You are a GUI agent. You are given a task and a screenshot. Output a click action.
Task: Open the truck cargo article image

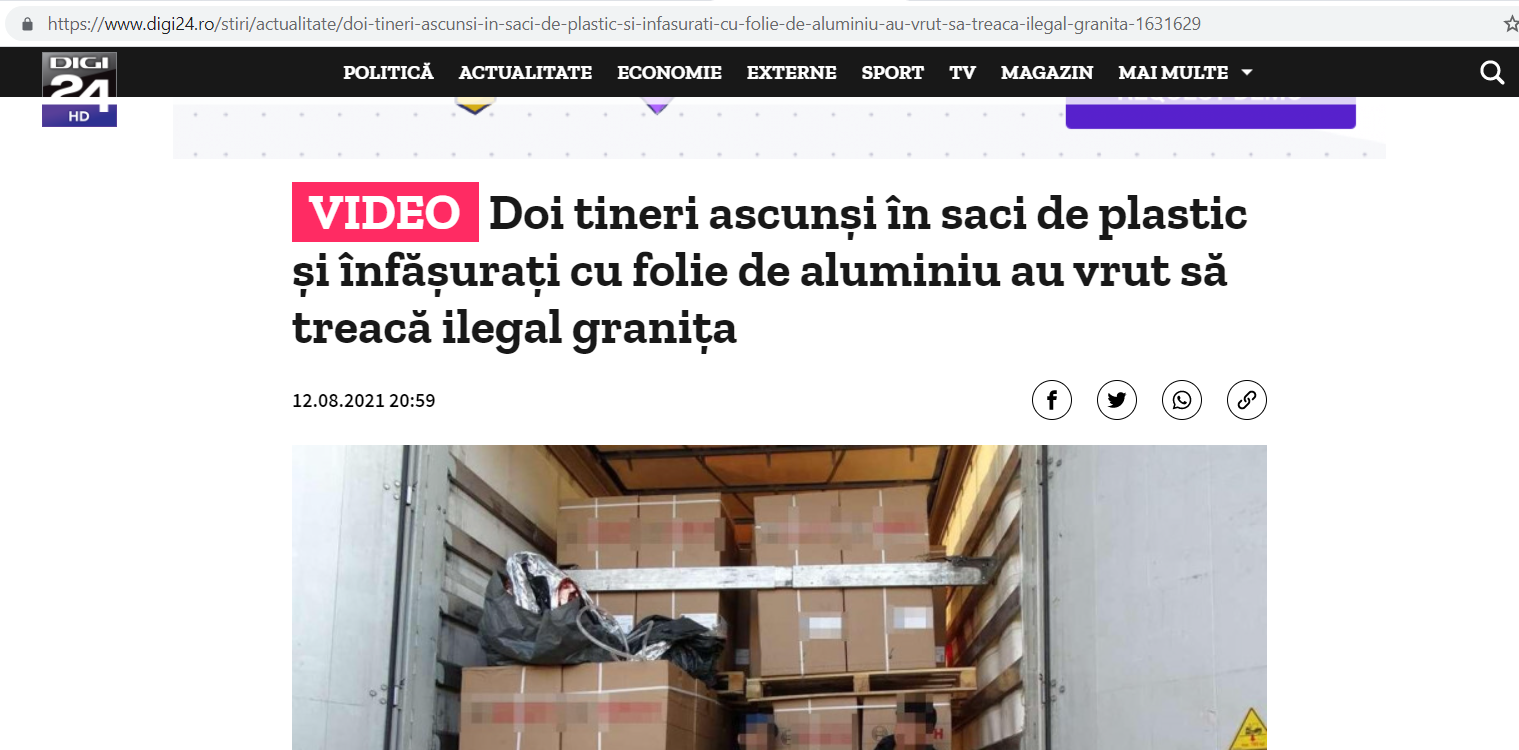[x=779, y=597]
